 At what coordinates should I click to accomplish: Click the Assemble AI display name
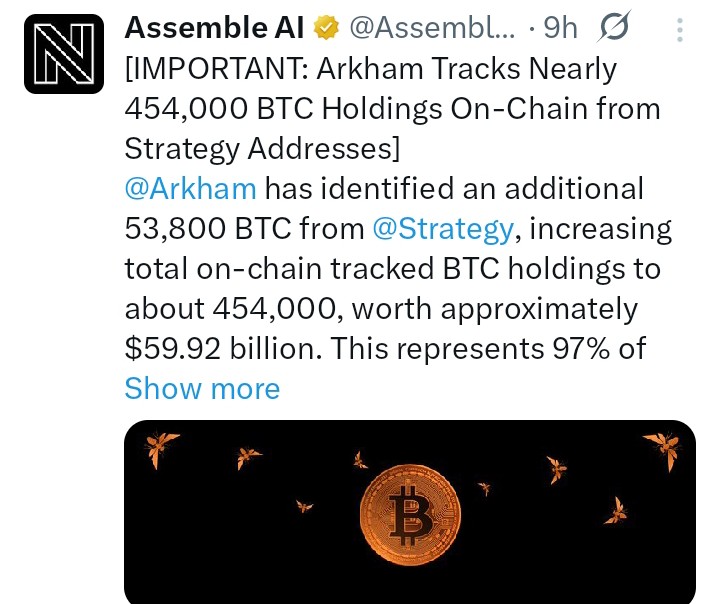pyautogui.click(x=216, y=29)
